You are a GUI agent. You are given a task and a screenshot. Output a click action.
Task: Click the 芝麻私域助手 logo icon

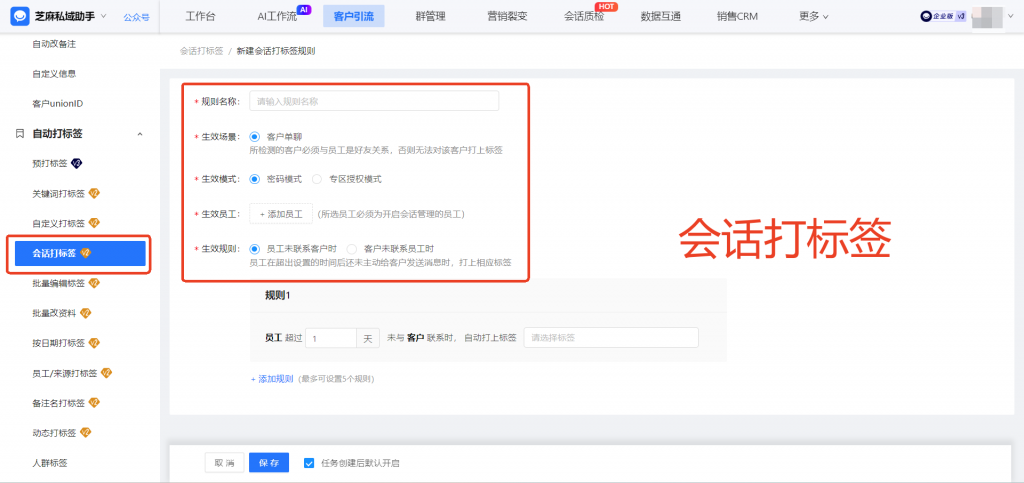(20, 16)
